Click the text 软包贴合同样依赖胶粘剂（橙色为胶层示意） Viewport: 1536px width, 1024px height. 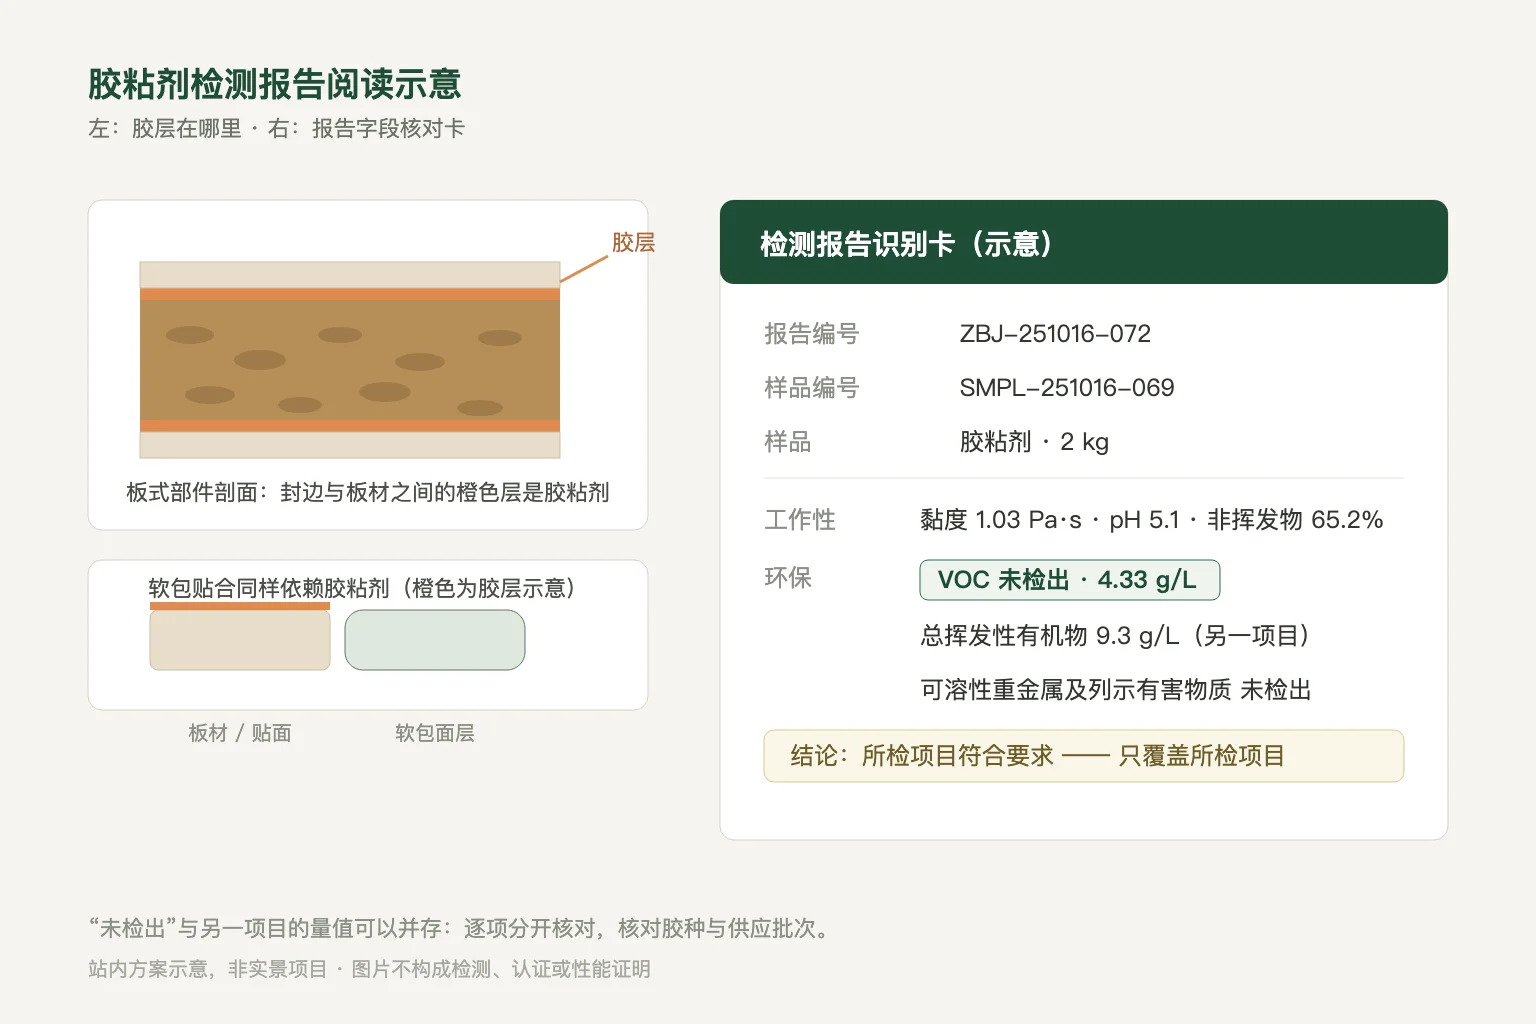[362, 588]
